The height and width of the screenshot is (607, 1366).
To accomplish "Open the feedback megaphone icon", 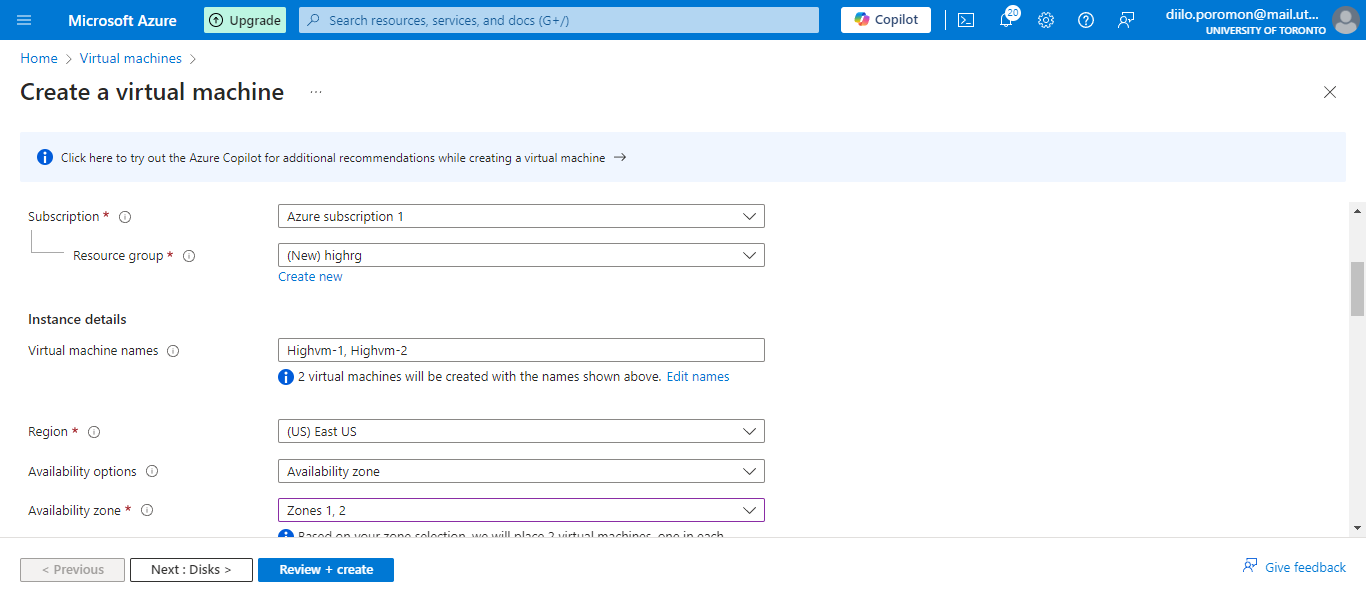I will [1125, 19].
